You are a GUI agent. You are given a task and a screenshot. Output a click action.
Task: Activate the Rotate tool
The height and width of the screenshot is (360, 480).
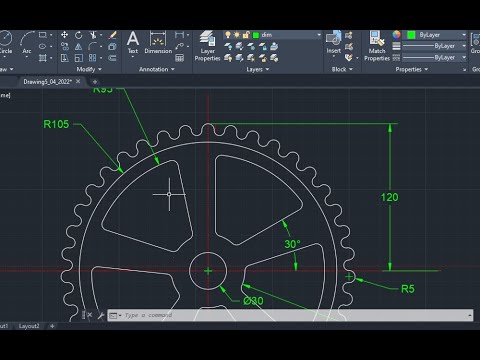click(x=79, y=35)
